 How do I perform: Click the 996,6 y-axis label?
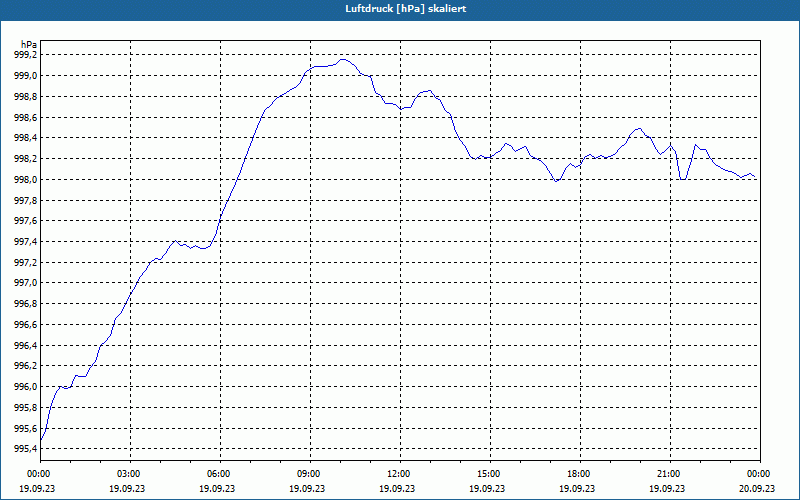pyautogui.click(x=25, y=324)
